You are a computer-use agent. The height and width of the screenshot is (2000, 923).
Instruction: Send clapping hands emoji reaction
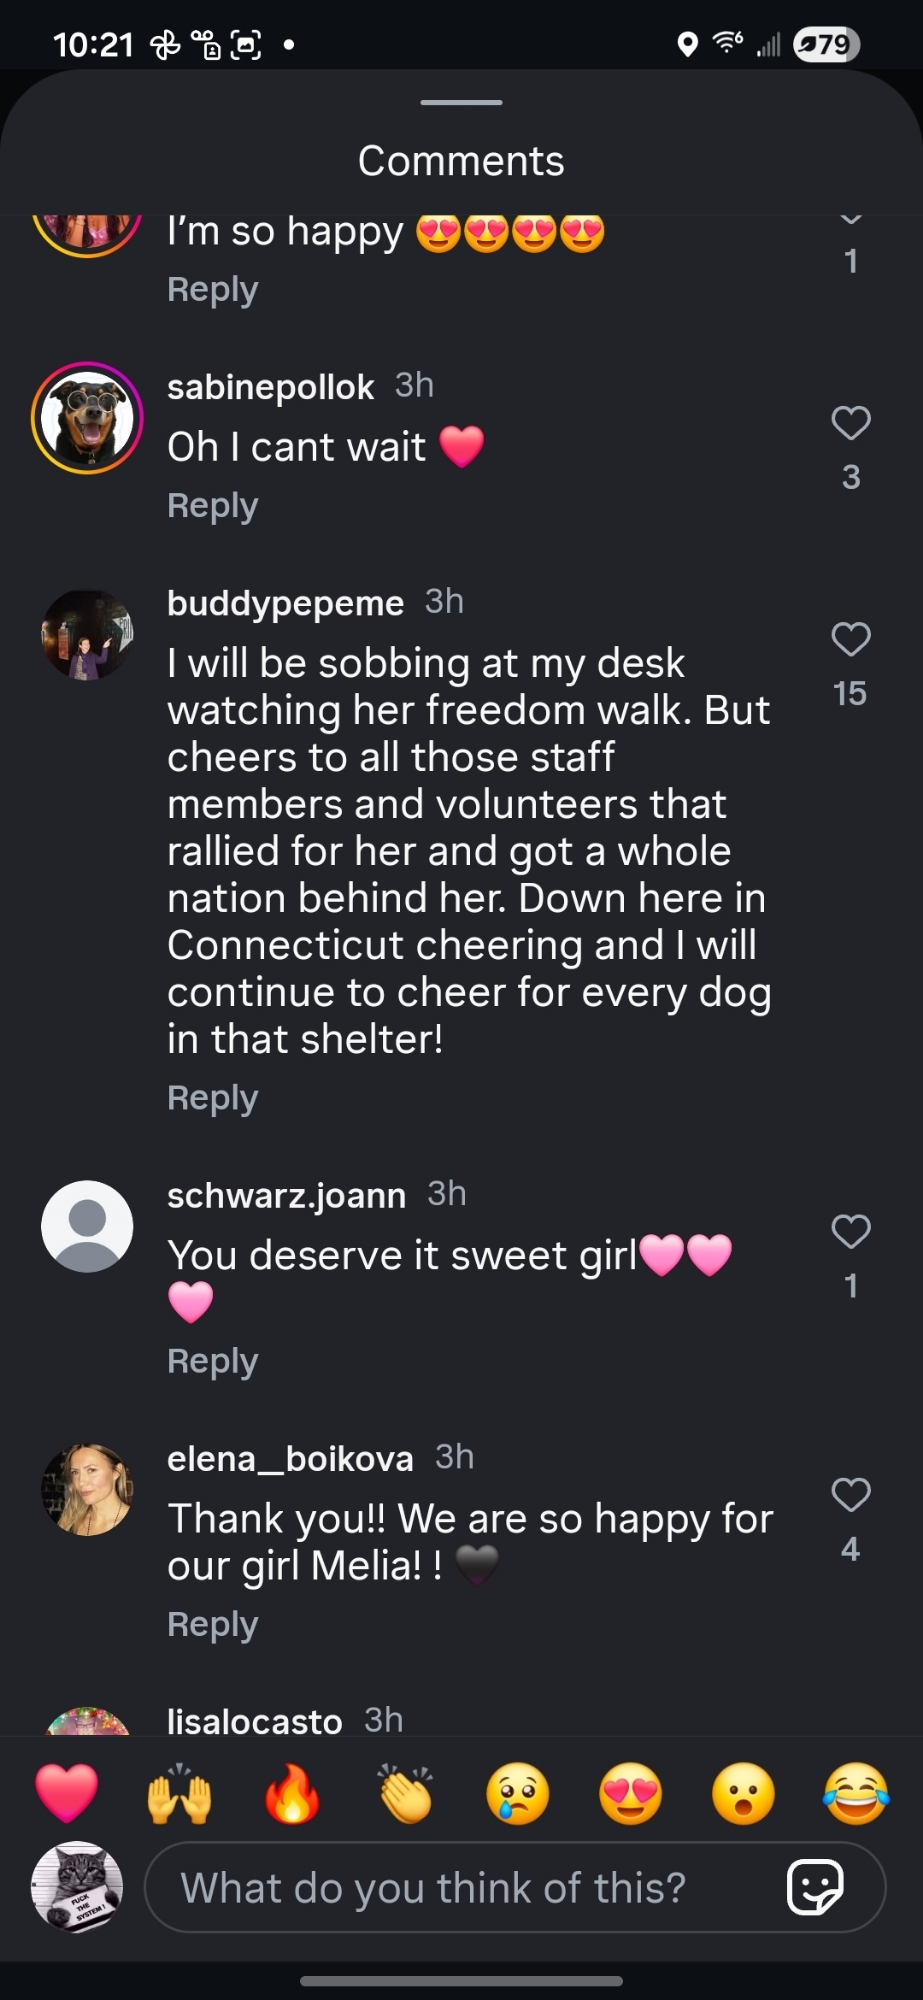click(405, 1792)
